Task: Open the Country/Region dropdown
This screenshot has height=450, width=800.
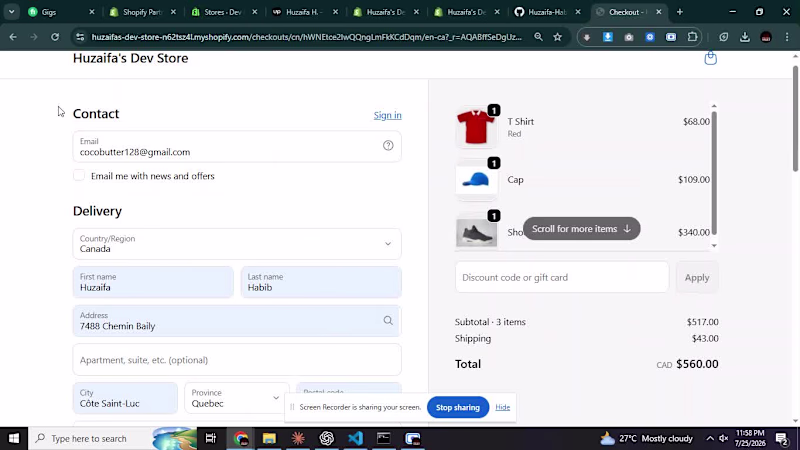Action: pos(237,244)
